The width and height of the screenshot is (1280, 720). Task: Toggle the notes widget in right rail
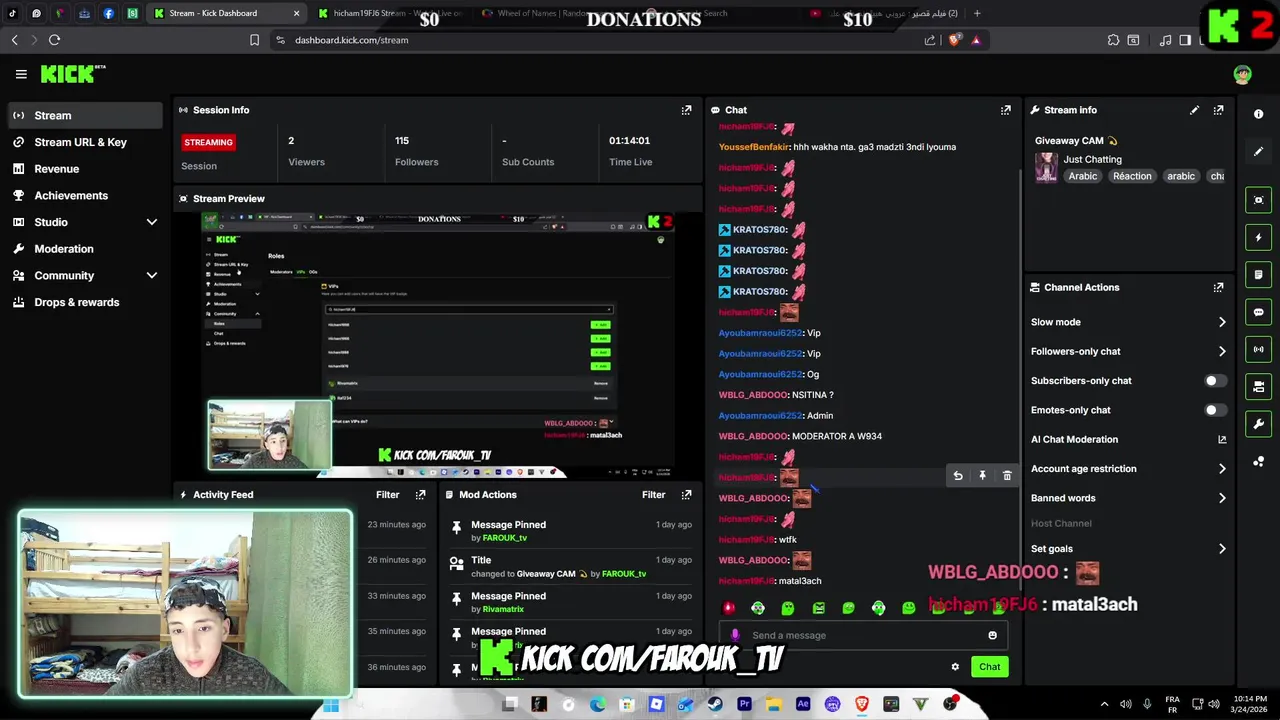[x=1258, y=274]
